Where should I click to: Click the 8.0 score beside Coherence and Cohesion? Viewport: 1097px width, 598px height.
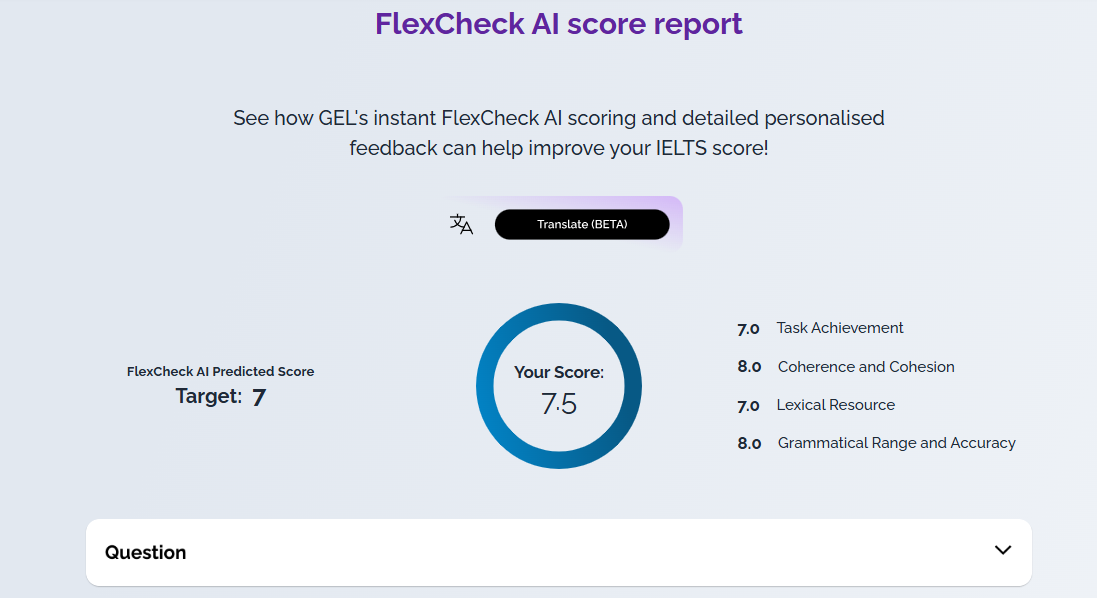point(749,367)
